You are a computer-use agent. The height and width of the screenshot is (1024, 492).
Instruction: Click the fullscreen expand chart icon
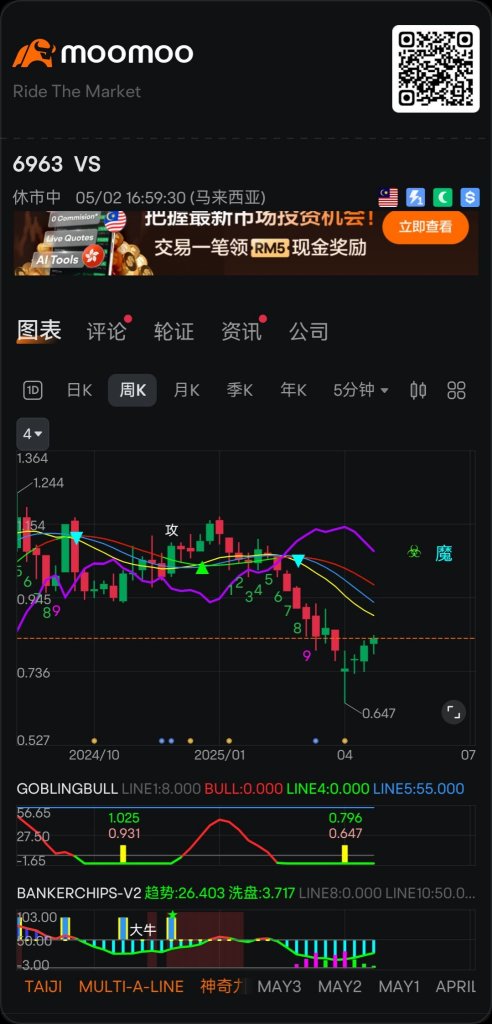tap(453, 712)
